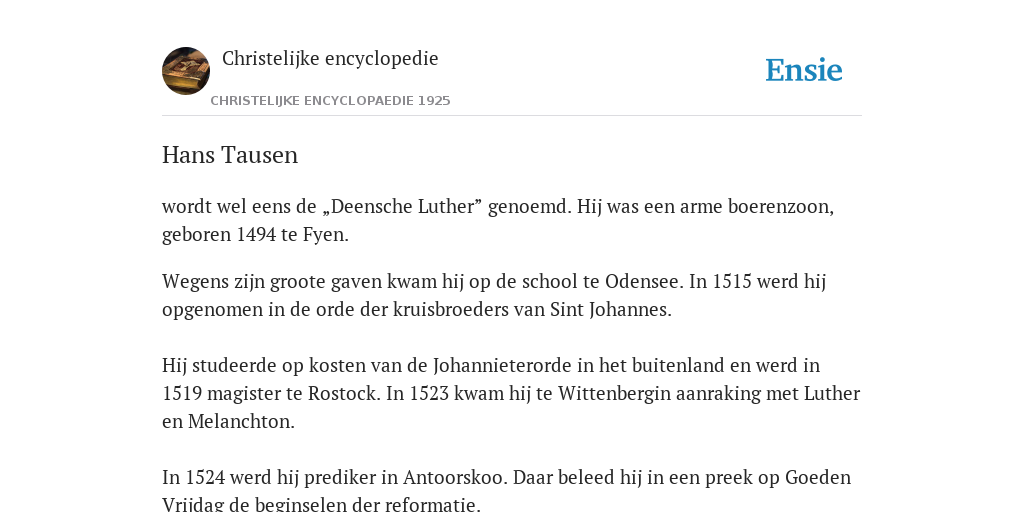This screenshot has width=1024, height=512.
Task: Open the round book avatar image
Action: click(186, 71)
